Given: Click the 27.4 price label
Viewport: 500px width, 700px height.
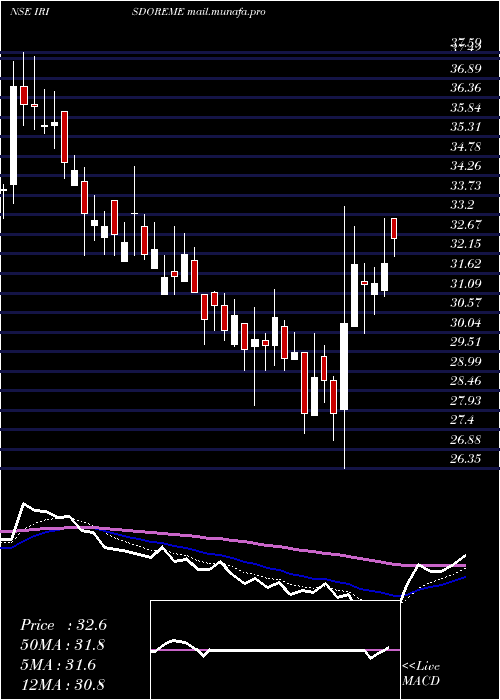Looking at the screenshot, I should click(462, 420).
